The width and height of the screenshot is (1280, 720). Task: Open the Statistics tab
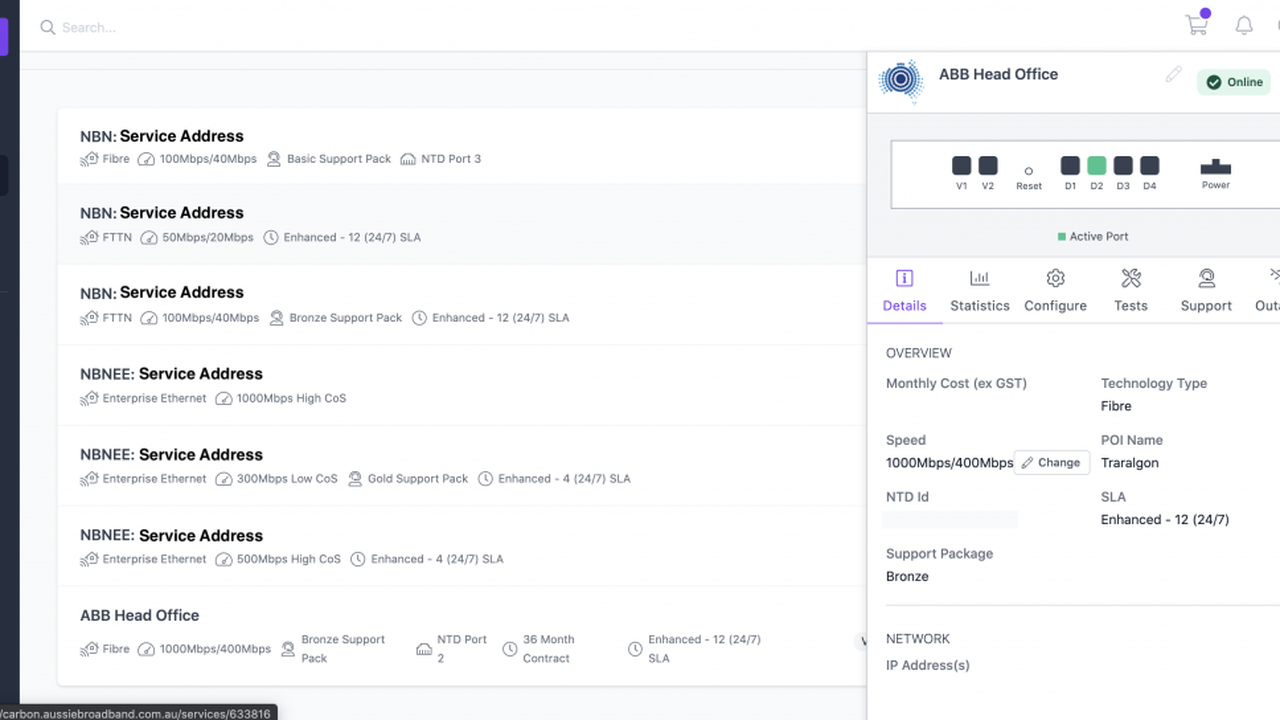pos(980,291)
